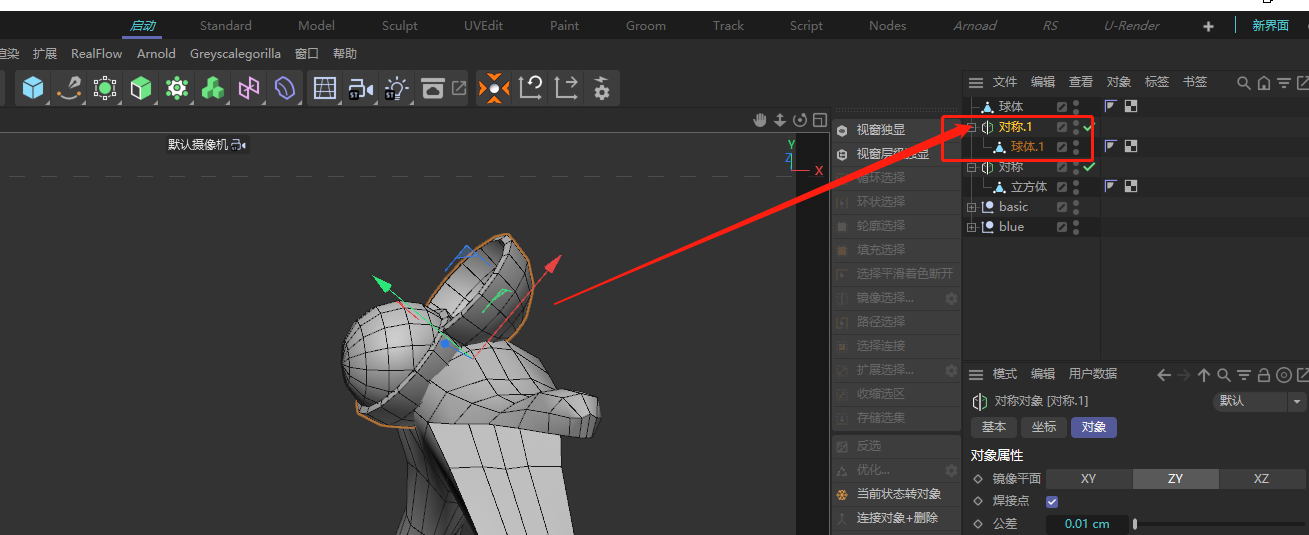The image size is (1309, 535).
Task: Open the Object Manager hamburger menu
Action: tap(976, 83)
